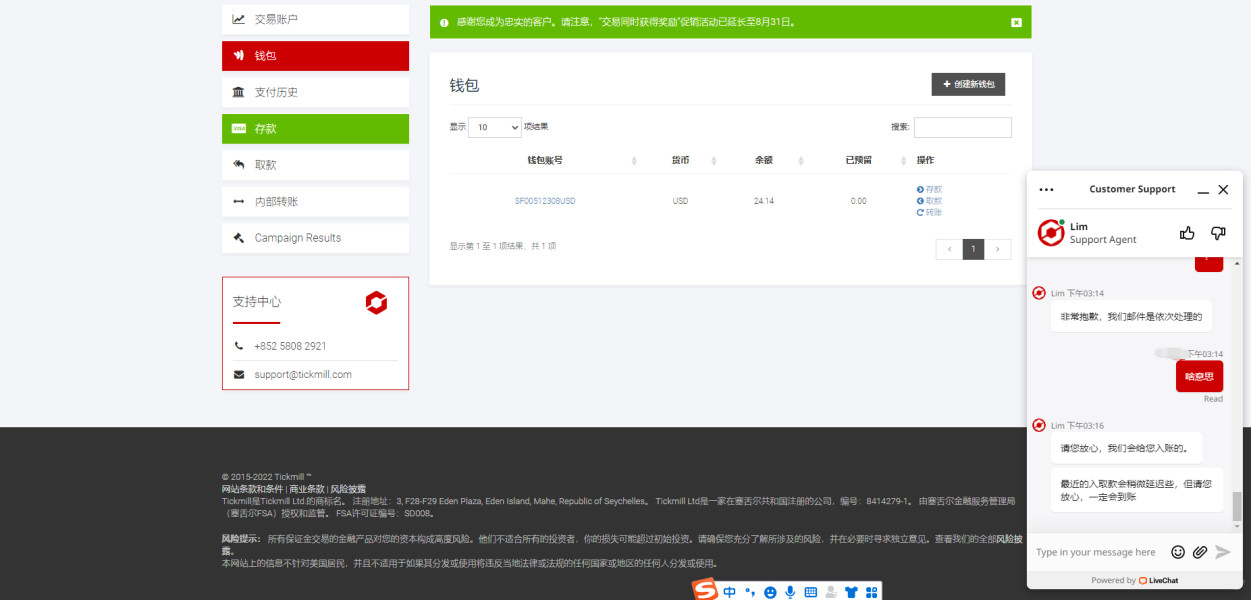Open 支付历史 in the sidebar
The width and height of the screenshot is (1251, 600).
tap(315, 92)
